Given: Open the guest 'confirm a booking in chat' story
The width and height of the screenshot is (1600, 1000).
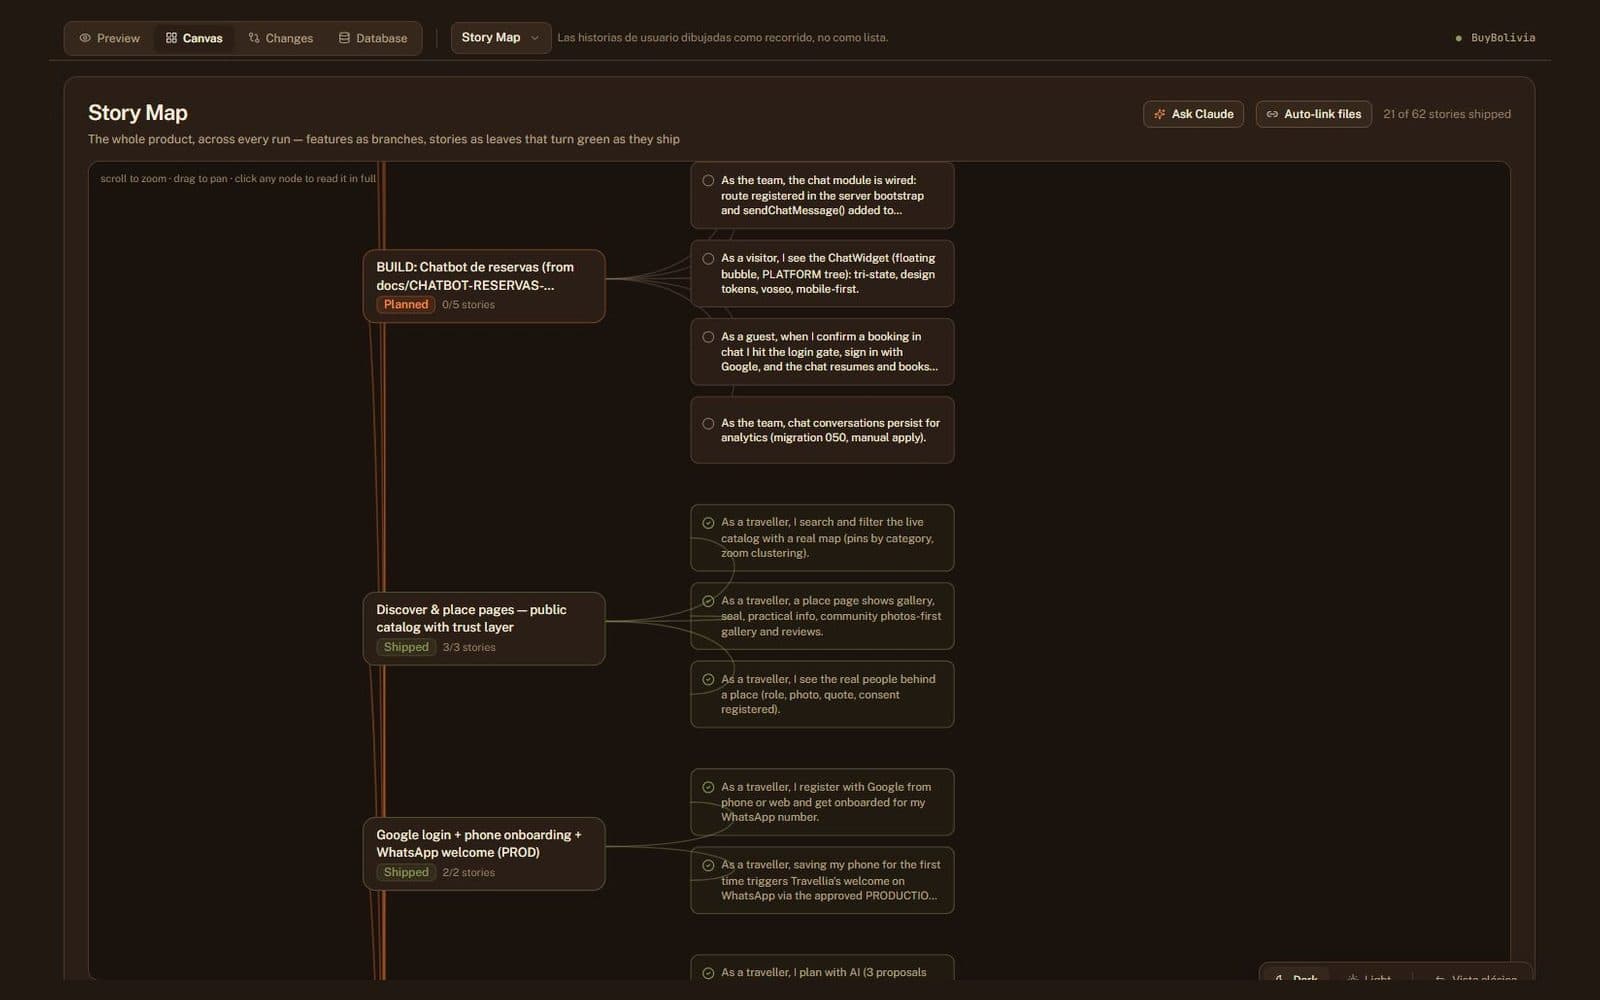Looking at the screenshot, I should (822, 352).
